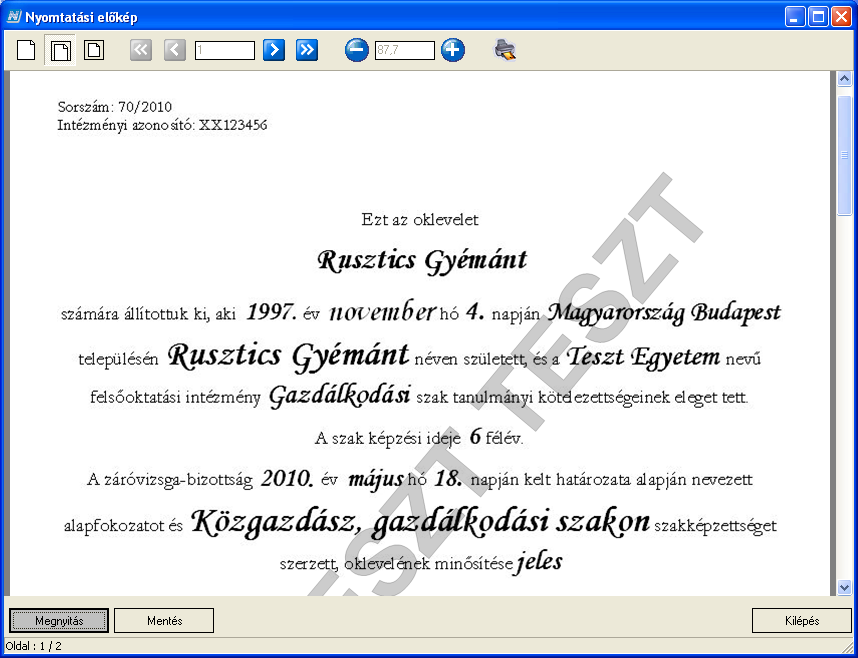858x658 pixels.
Task: Zoom in with the plus button
Action: pyautogui.click(x=453, y=50)
